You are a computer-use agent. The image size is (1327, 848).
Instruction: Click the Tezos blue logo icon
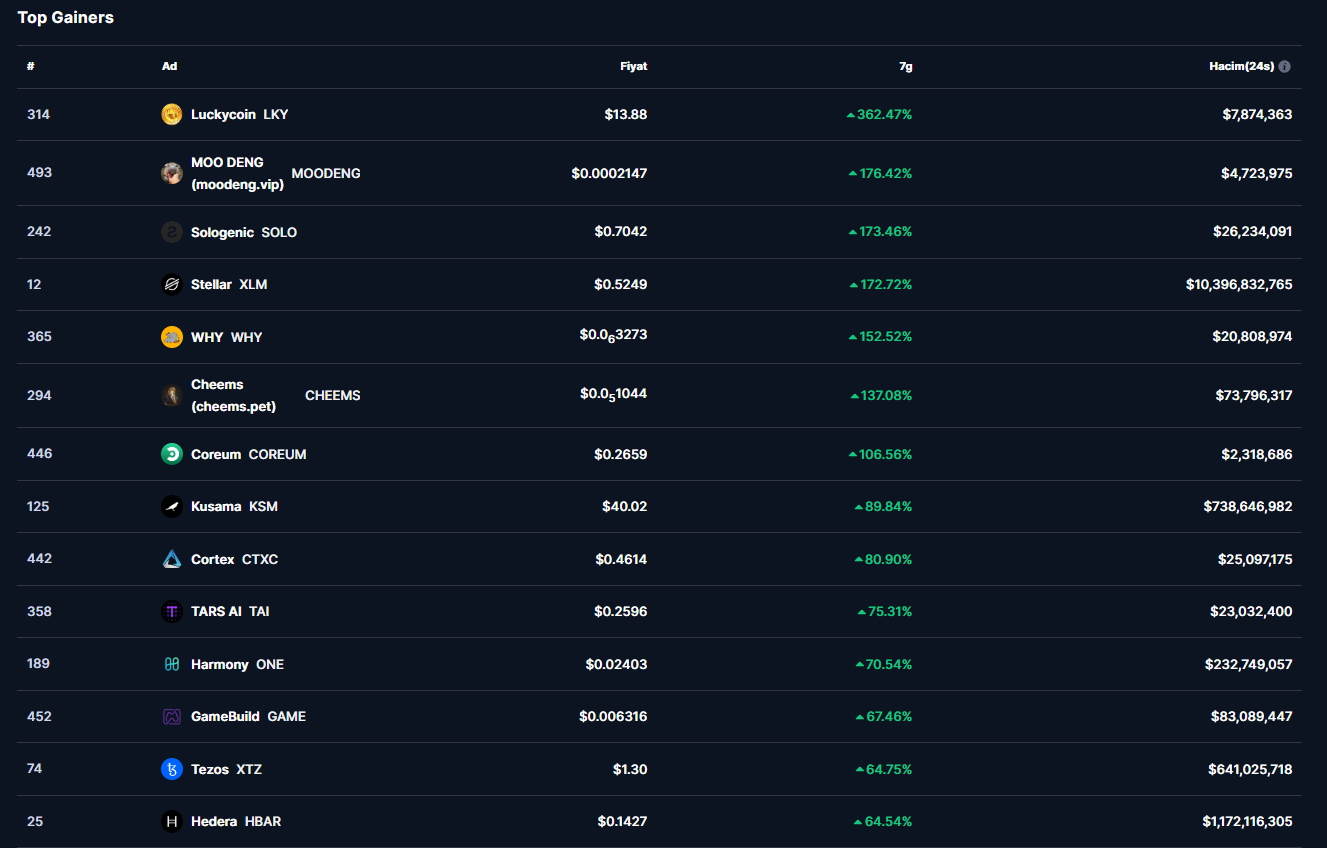click(172, 769)
